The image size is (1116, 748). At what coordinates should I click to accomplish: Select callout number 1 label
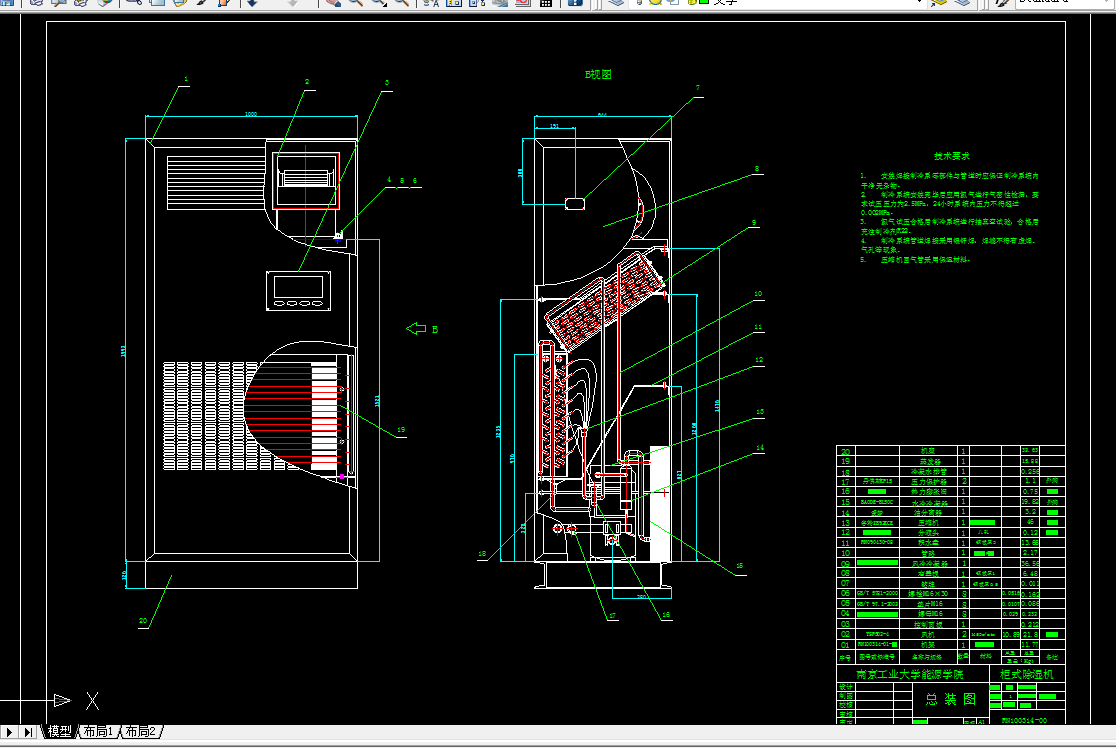point(186,80)
